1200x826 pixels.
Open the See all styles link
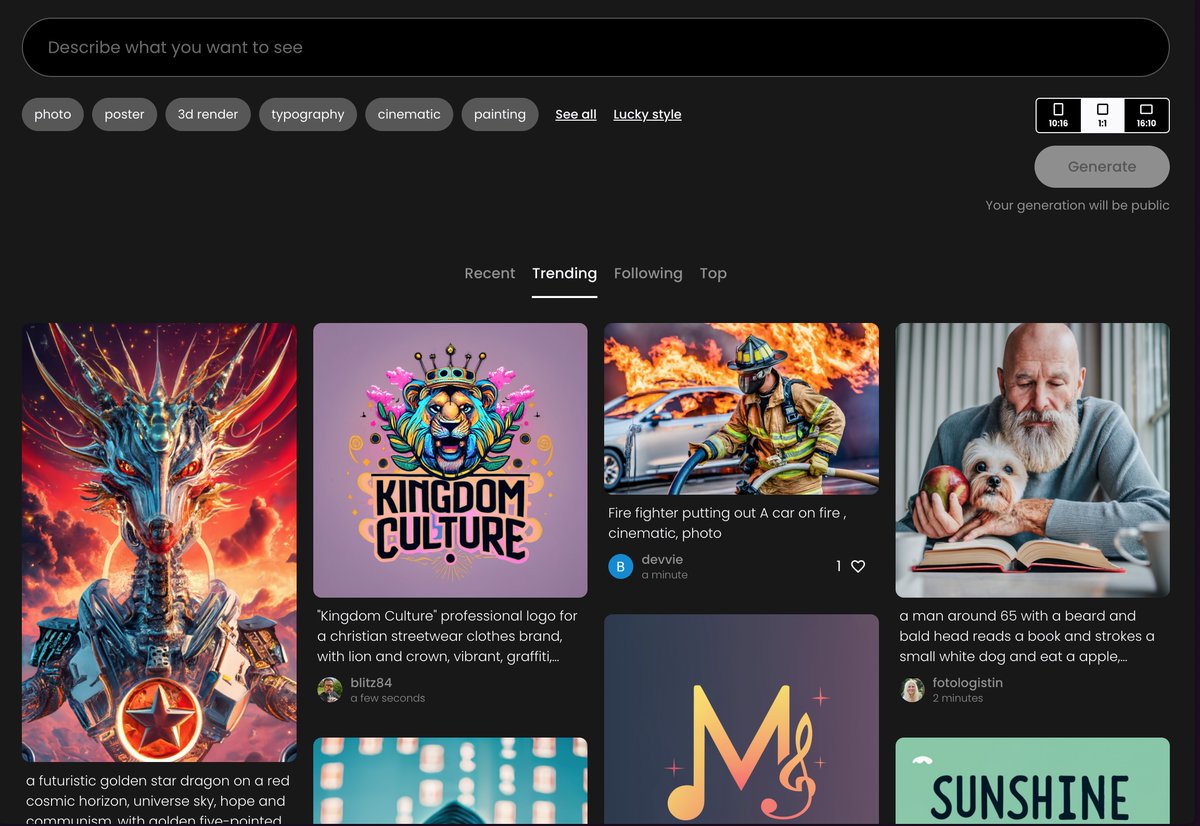[576, 114]
